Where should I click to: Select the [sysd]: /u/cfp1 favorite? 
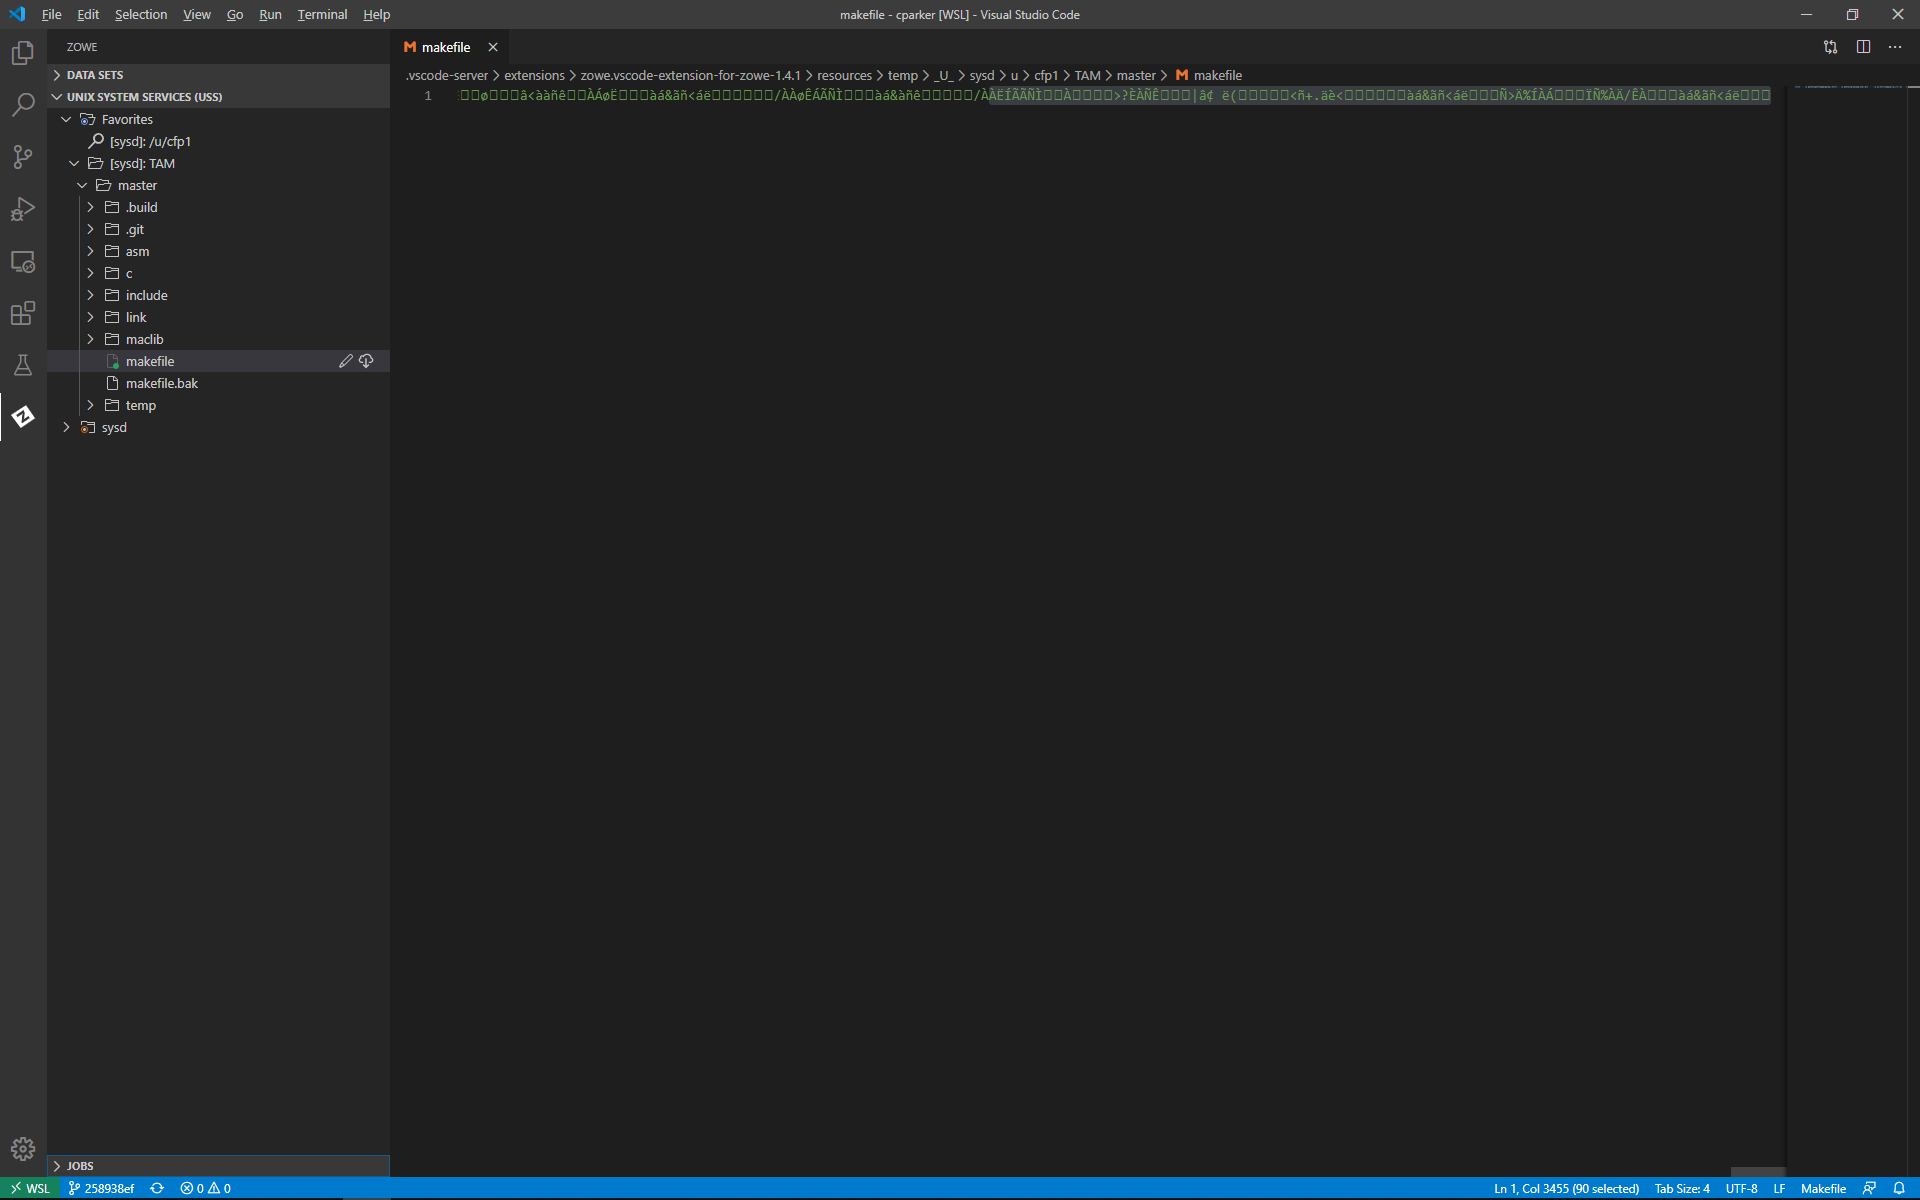click(x=150, y=141)
